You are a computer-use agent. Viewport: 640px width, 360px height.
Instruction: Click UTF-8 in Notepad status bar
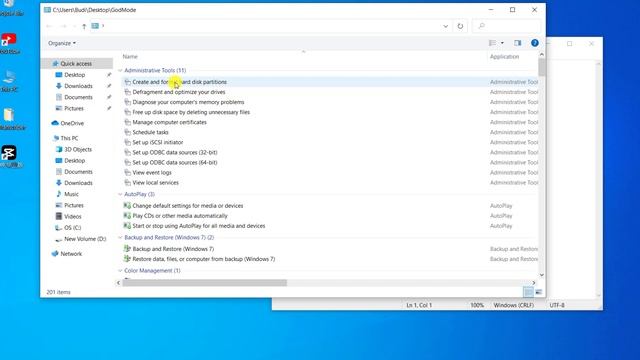[557, 305]
